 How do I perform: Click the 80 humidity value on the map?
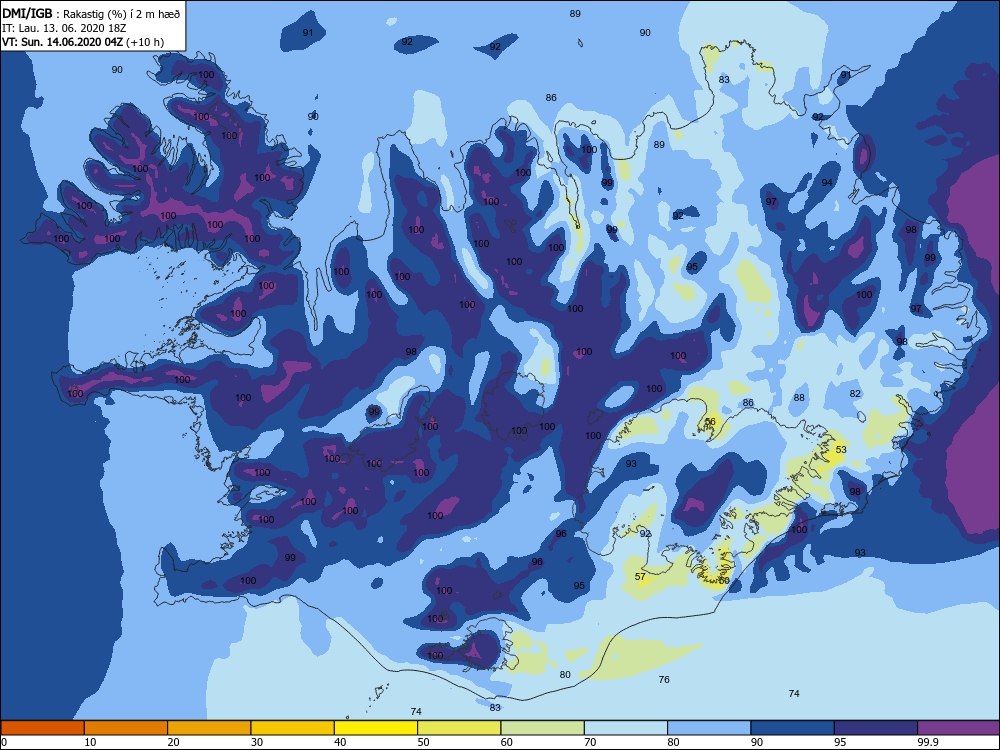coord(565,675)
